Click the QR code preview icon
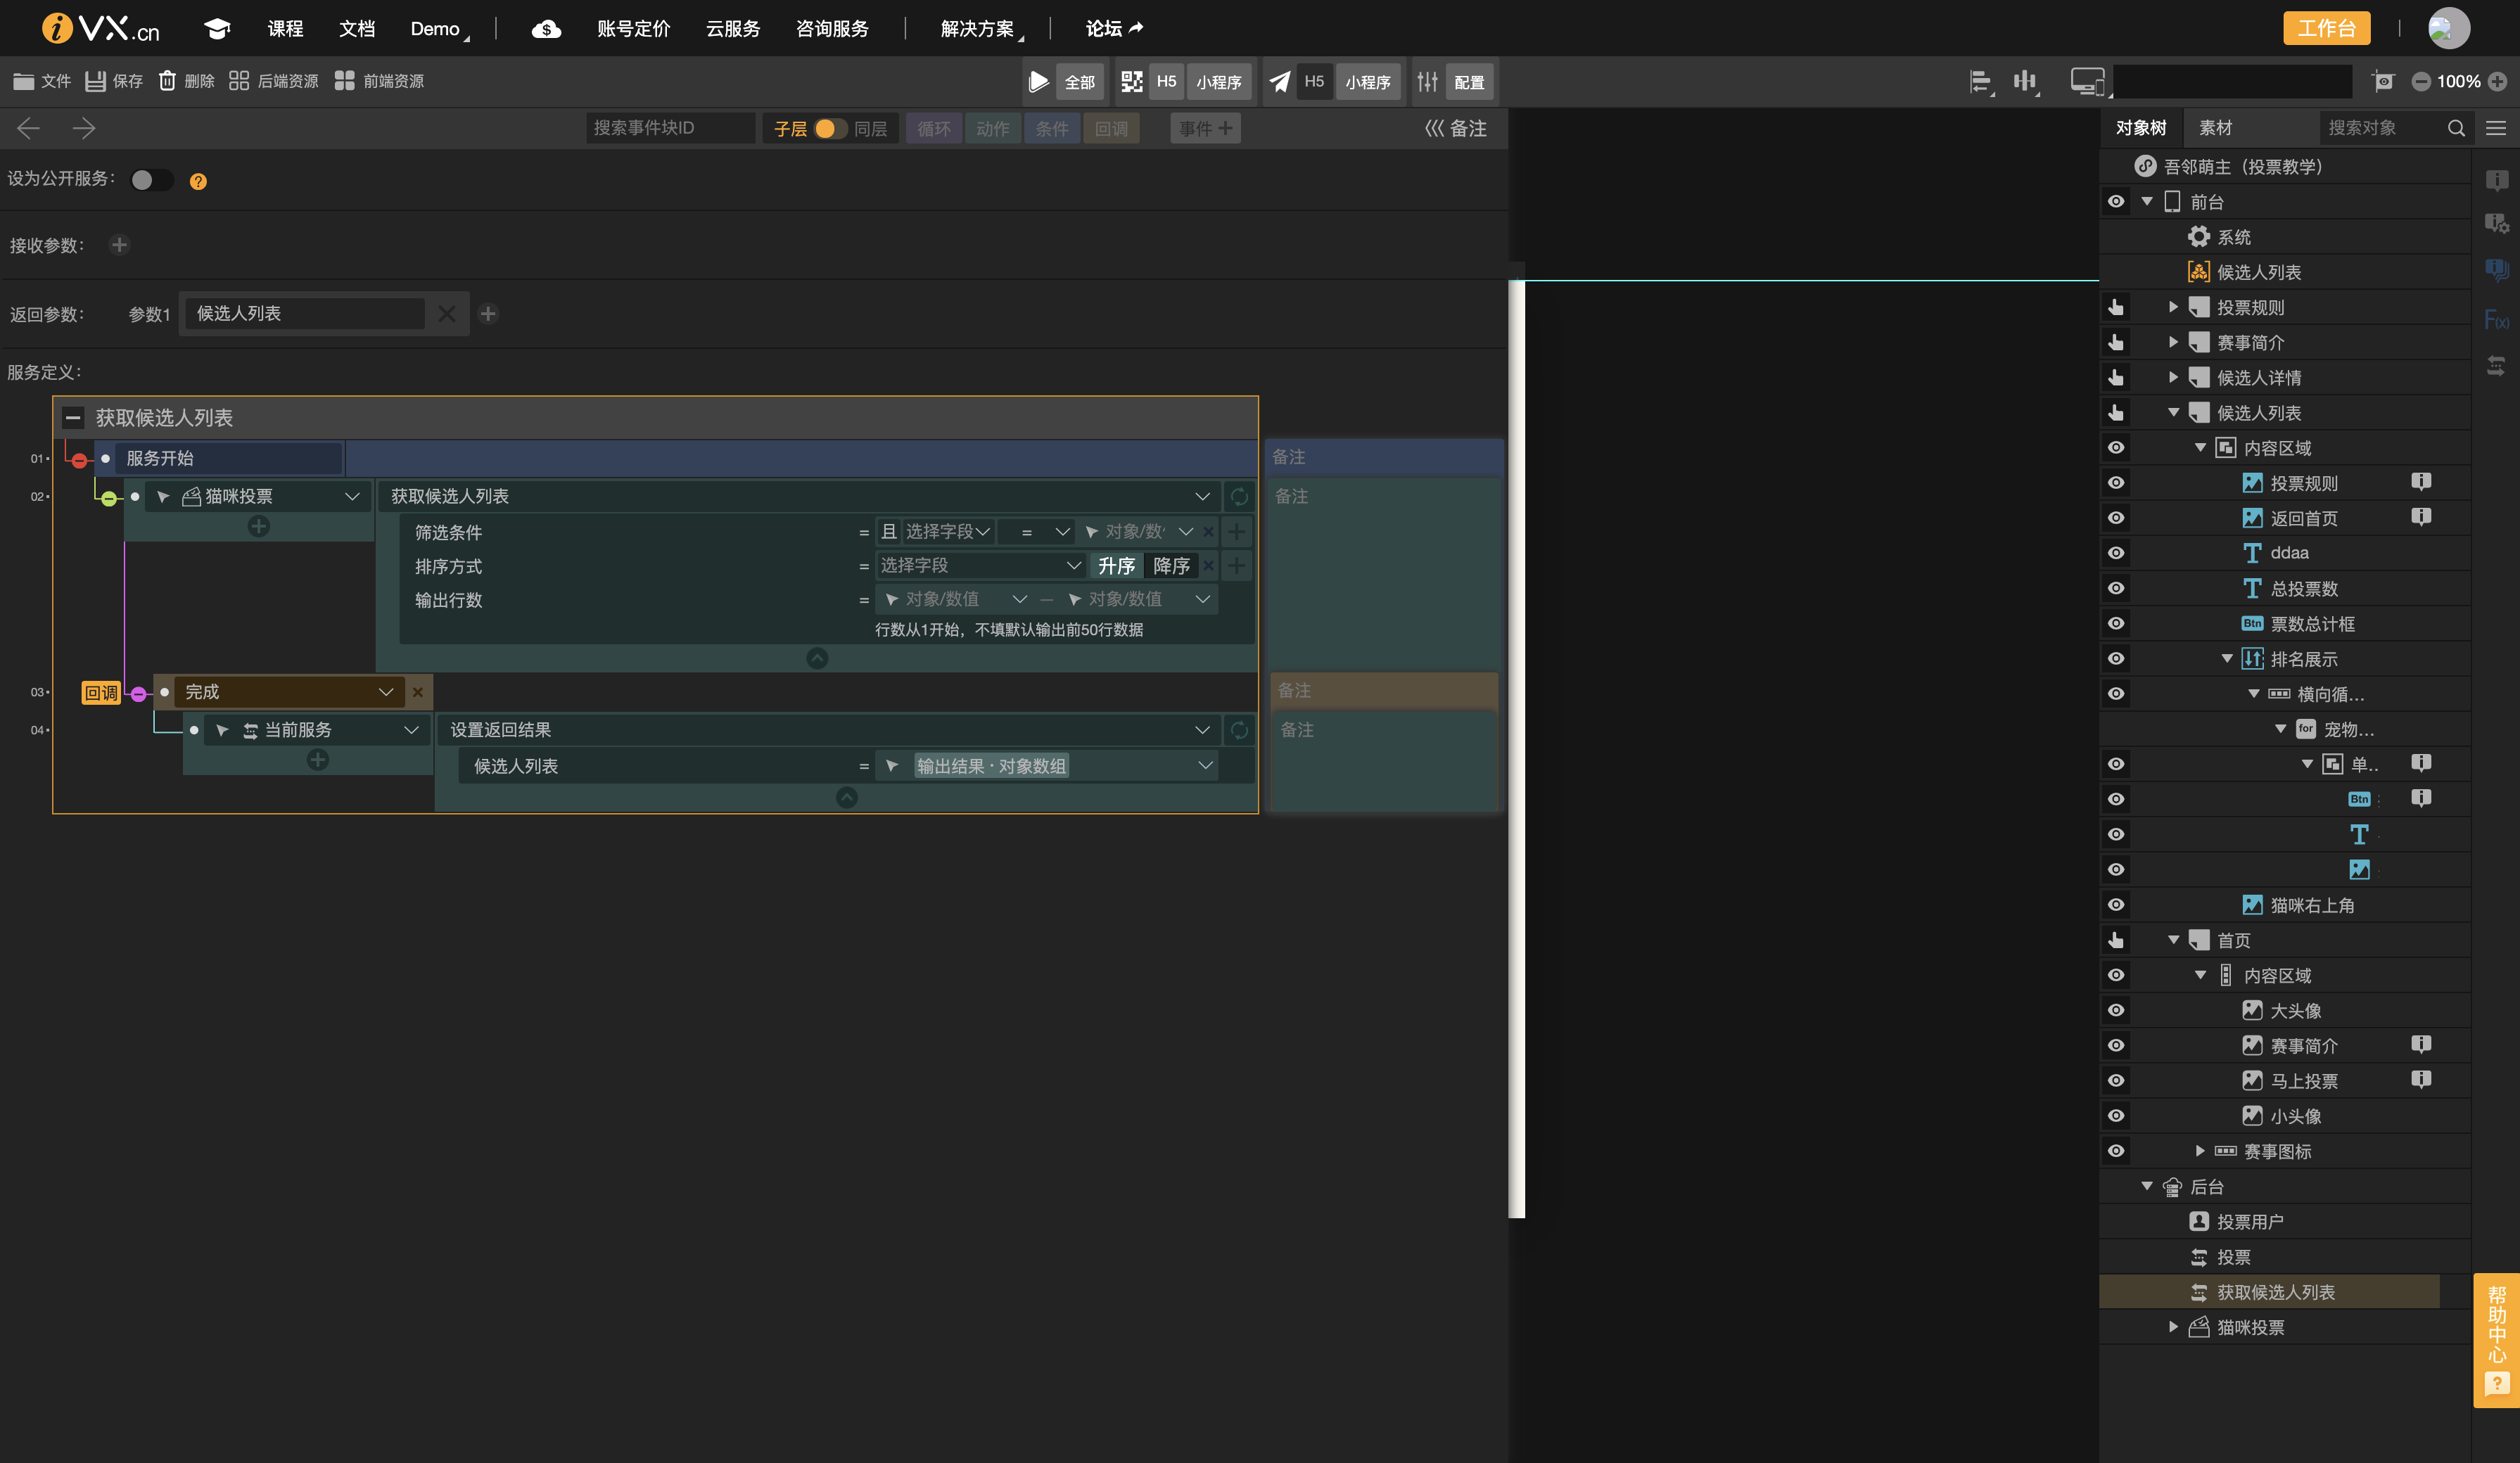2520x1463 pixels. click(1131, 81)
